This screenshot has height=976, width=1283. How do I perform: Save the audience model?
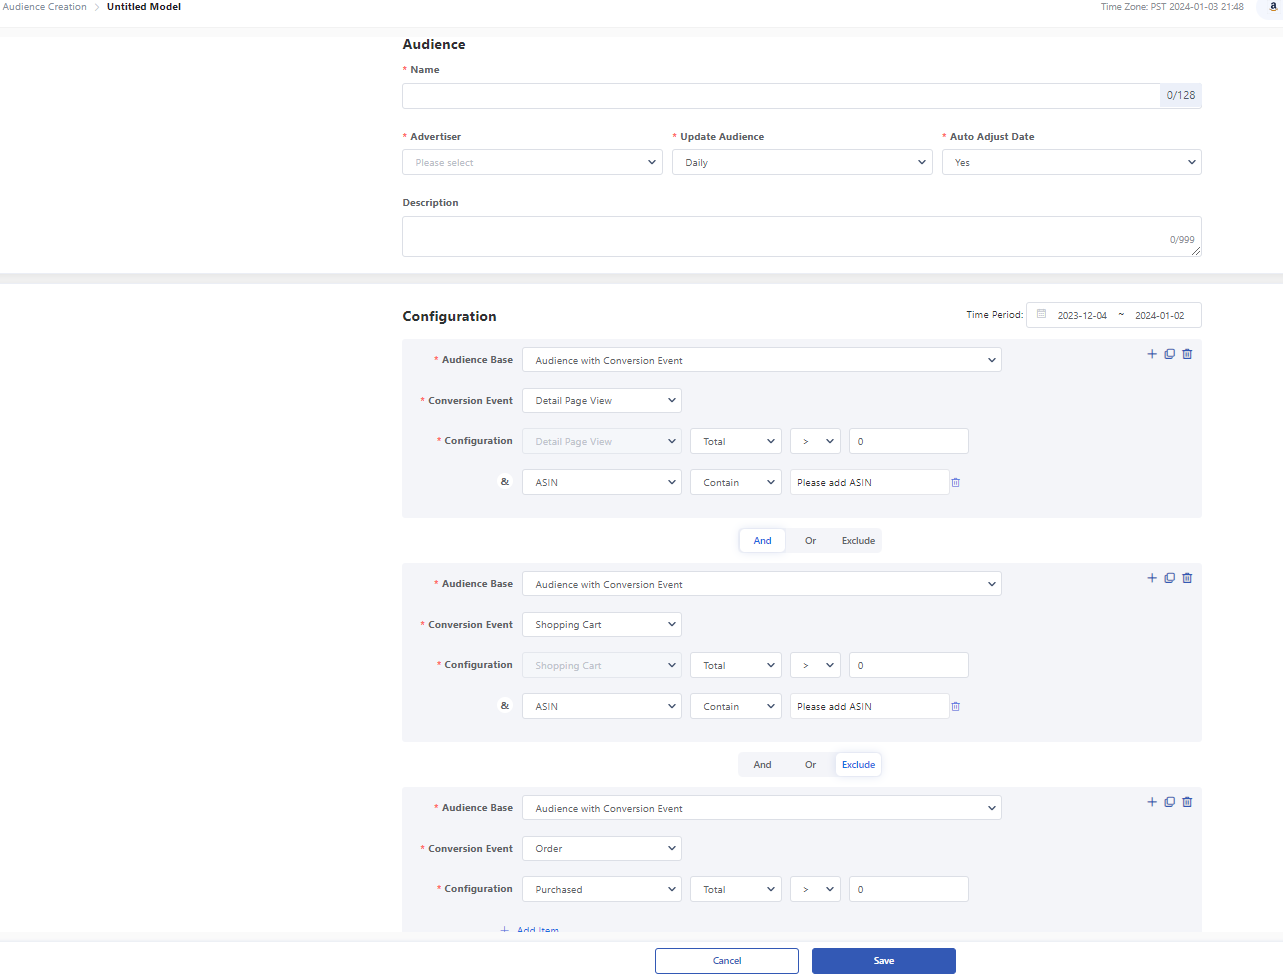tap(883, 960)
